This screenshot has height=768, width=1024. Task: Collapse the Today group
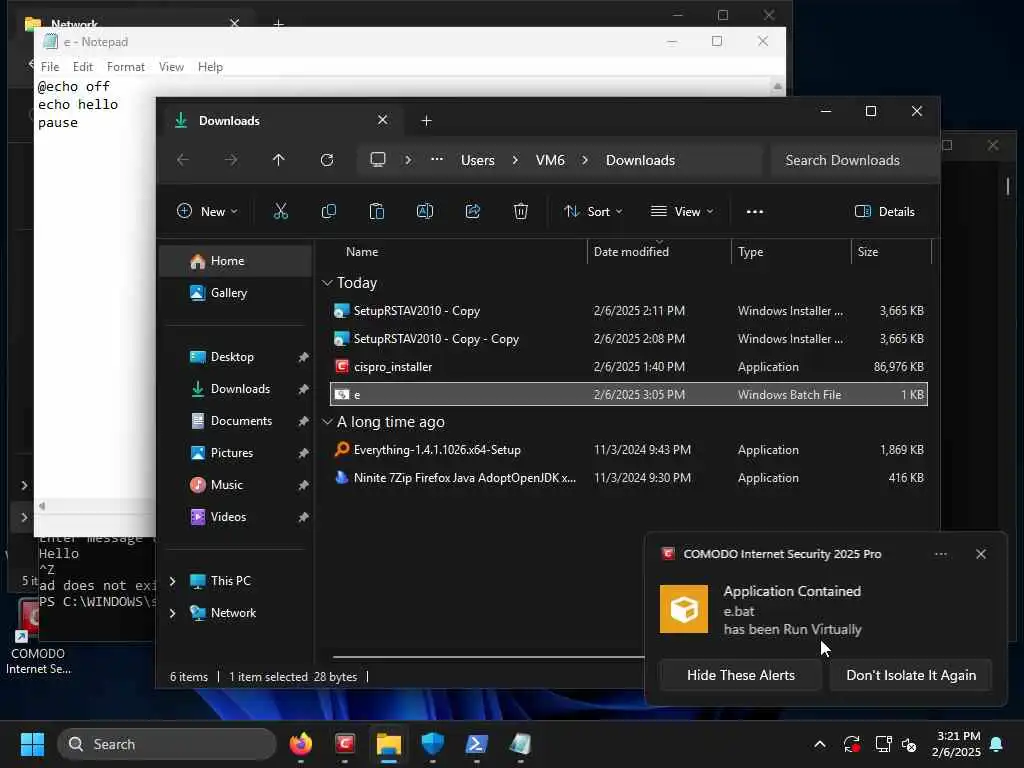327,283
